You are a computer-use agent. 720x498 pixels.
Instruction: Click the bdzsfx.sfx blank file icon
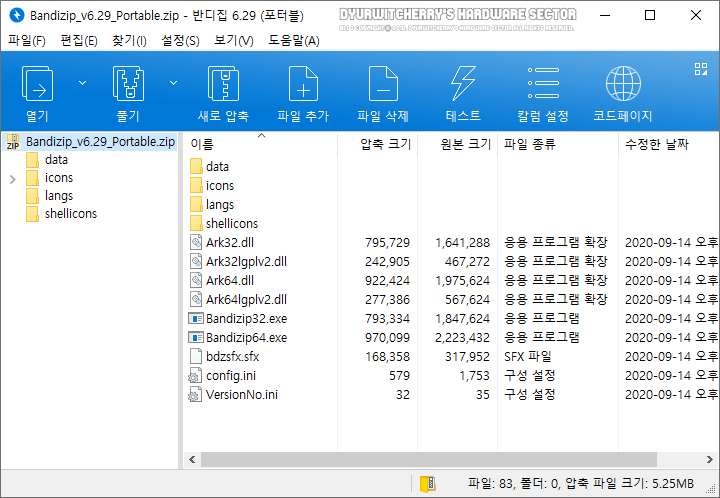196,357
